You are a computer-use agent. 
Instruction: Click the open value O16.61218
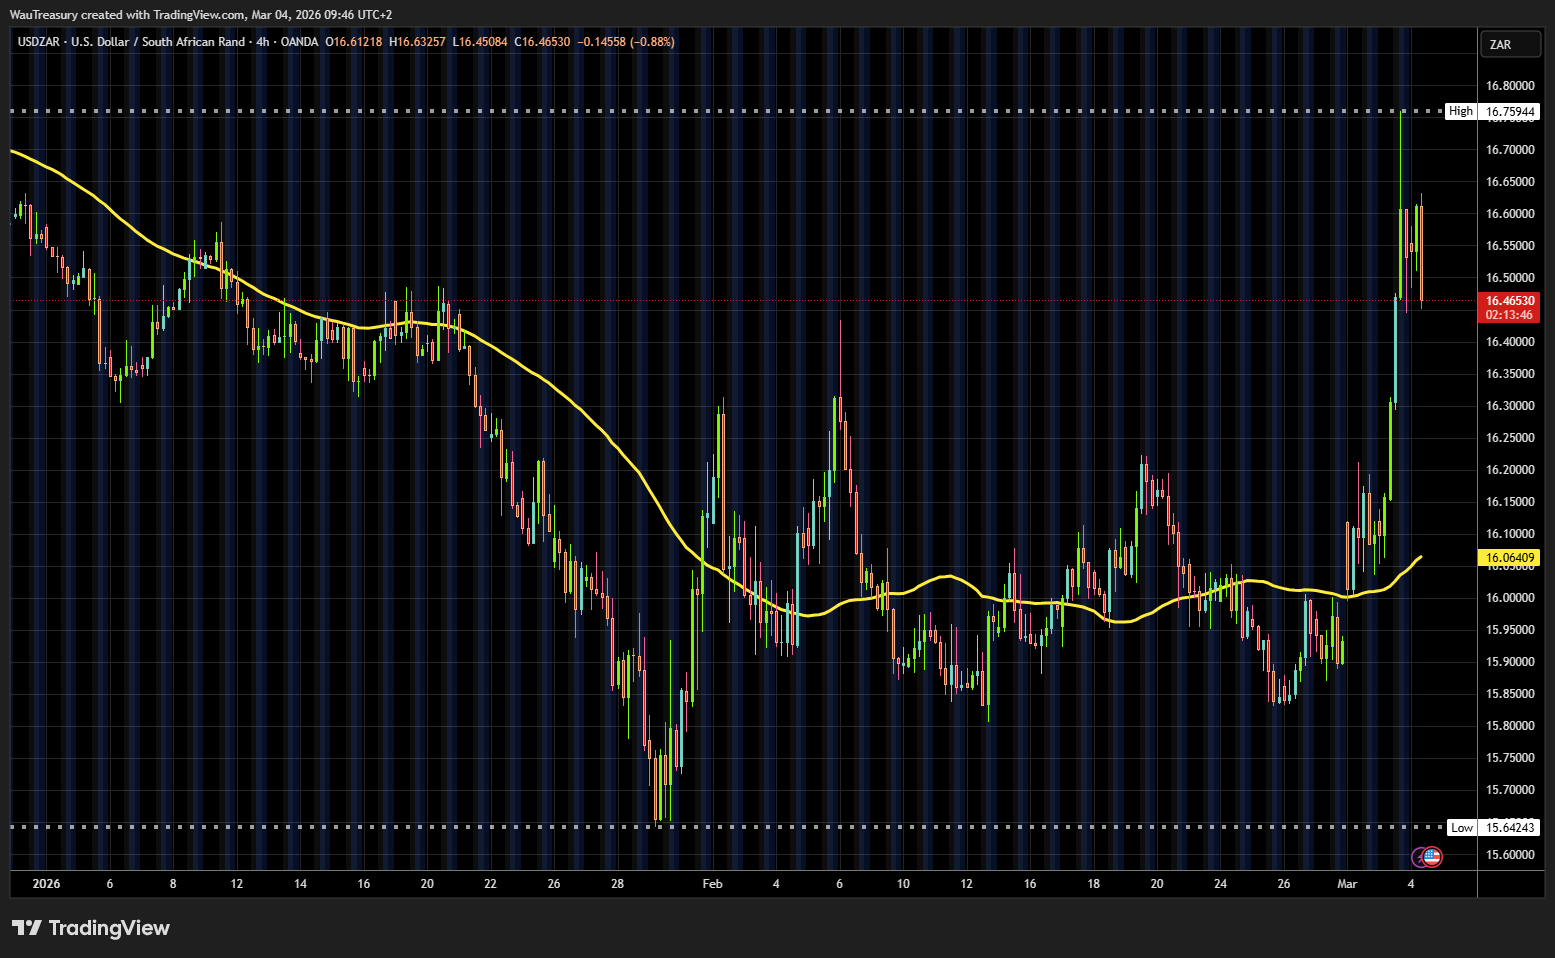[x=354, y=42]
